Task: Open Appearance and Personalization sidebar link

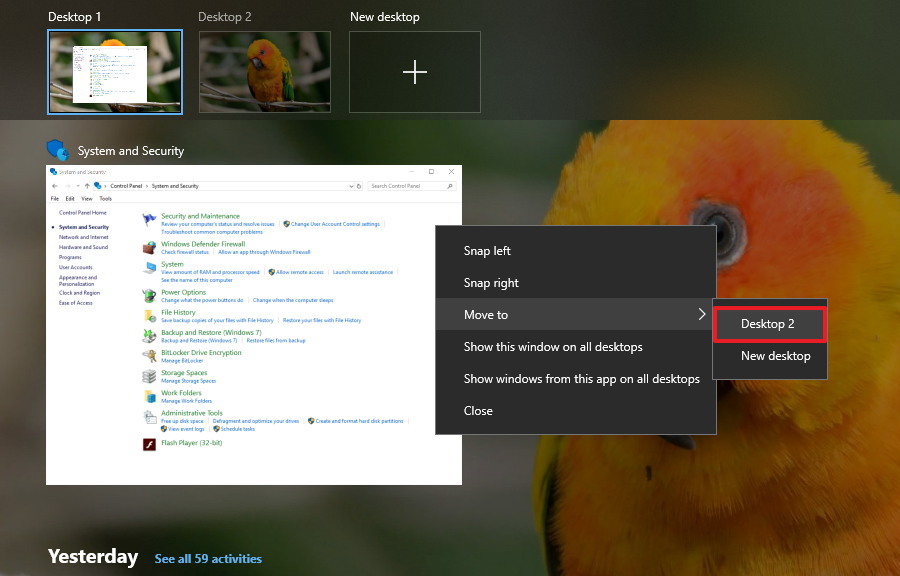Action: tap(77, 281)
